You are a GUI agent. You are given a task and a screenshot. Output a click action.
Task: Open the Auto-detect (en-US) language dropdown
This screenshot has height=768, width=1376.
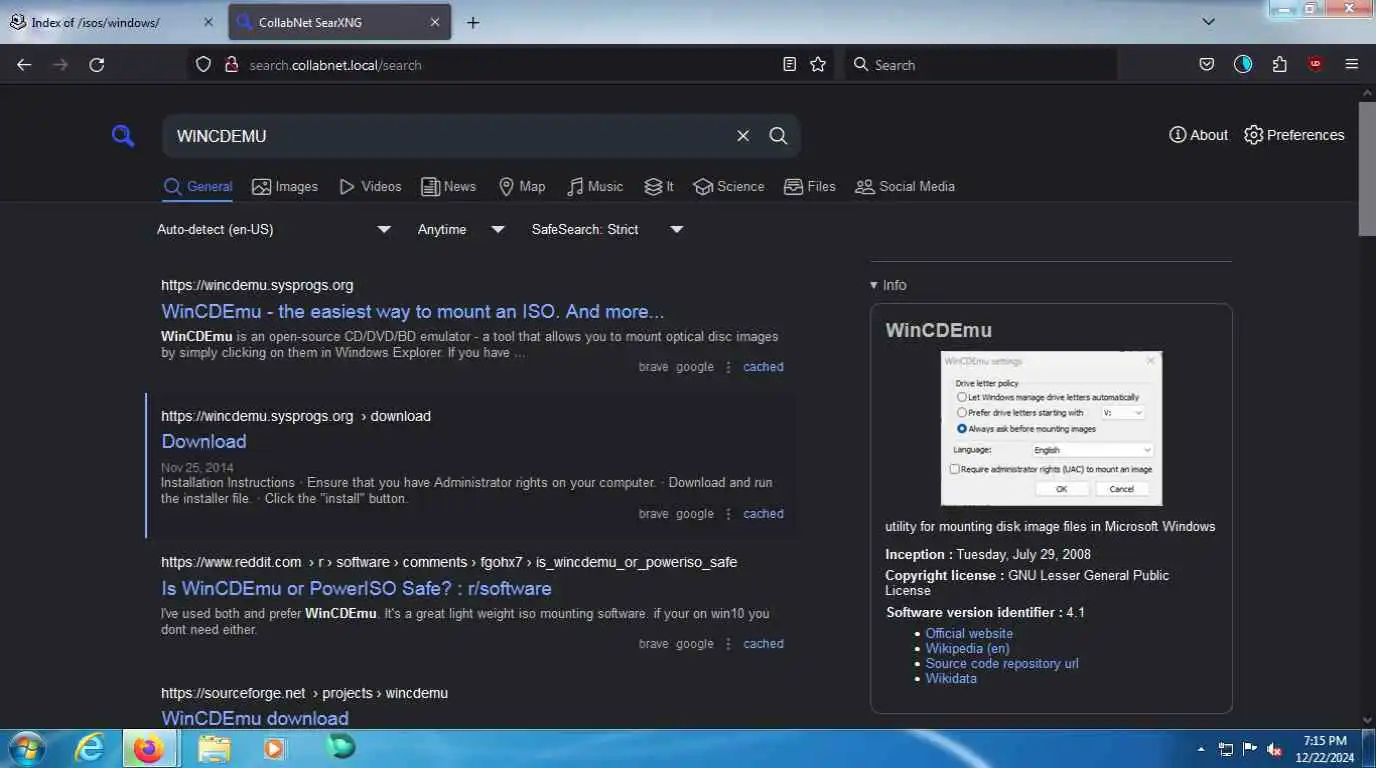pyautogui.click(x=274, y=229)
